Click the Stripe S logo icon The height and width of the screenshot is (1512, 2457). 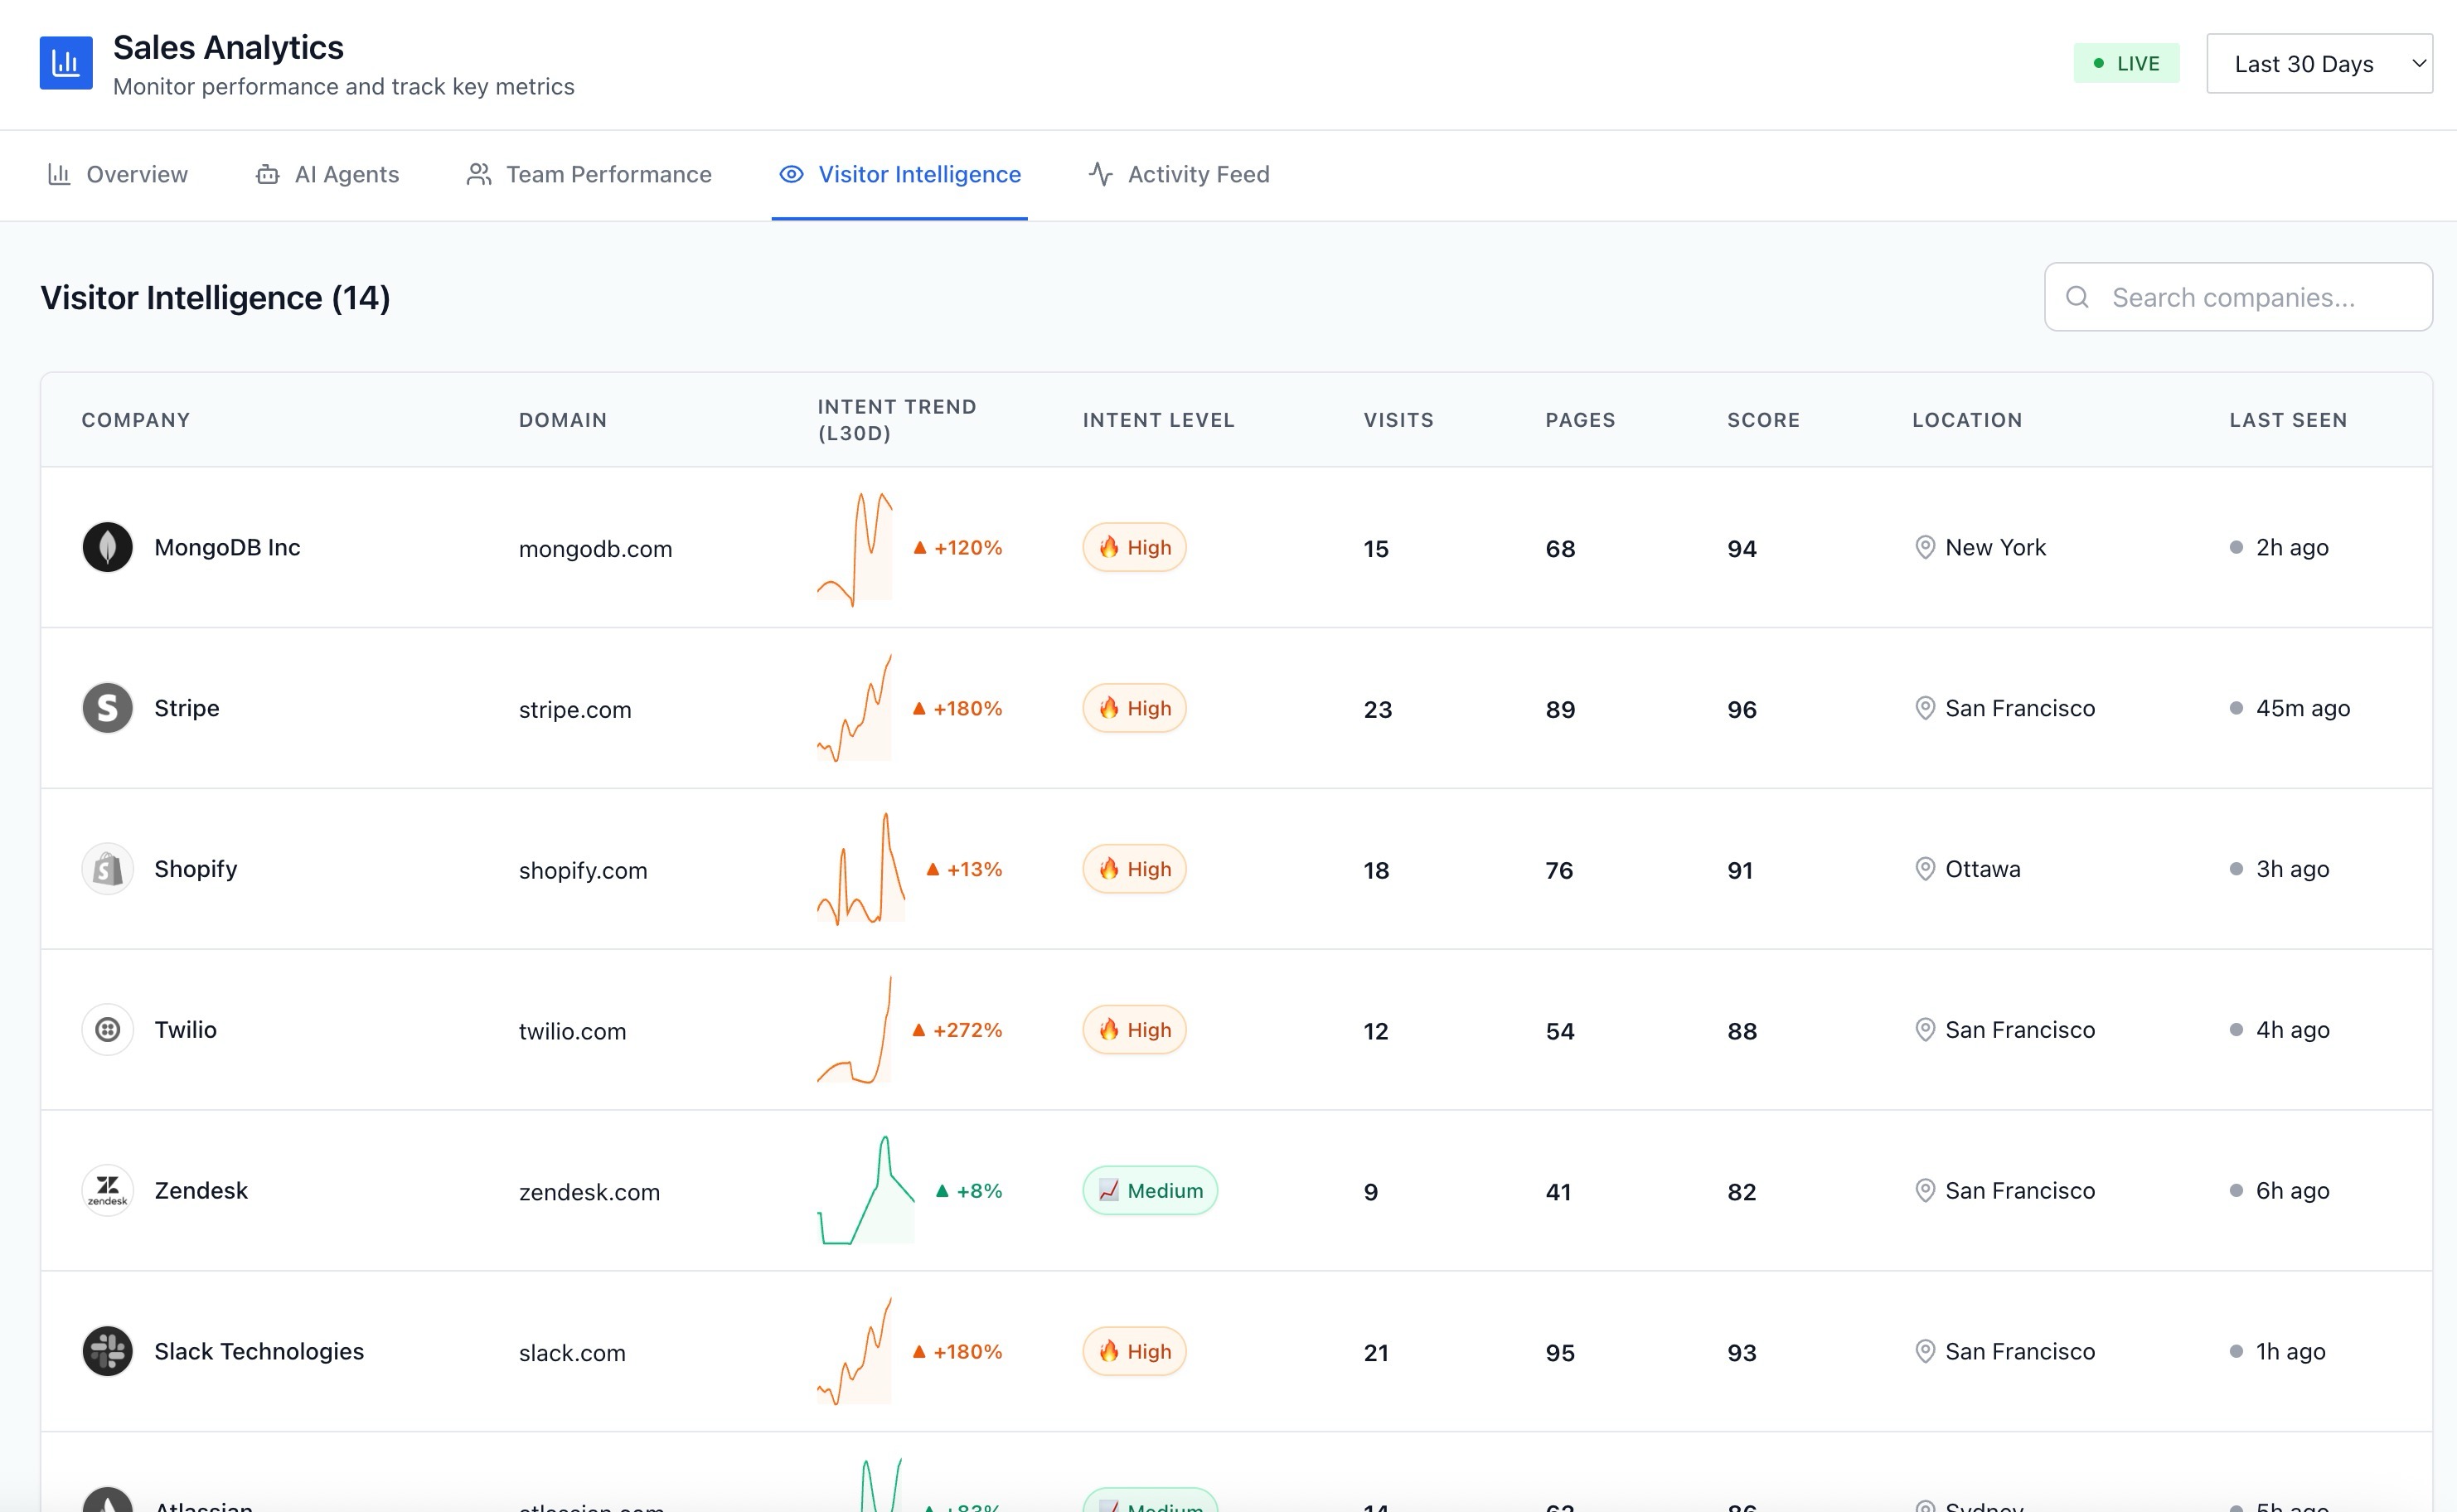(107, 708)
